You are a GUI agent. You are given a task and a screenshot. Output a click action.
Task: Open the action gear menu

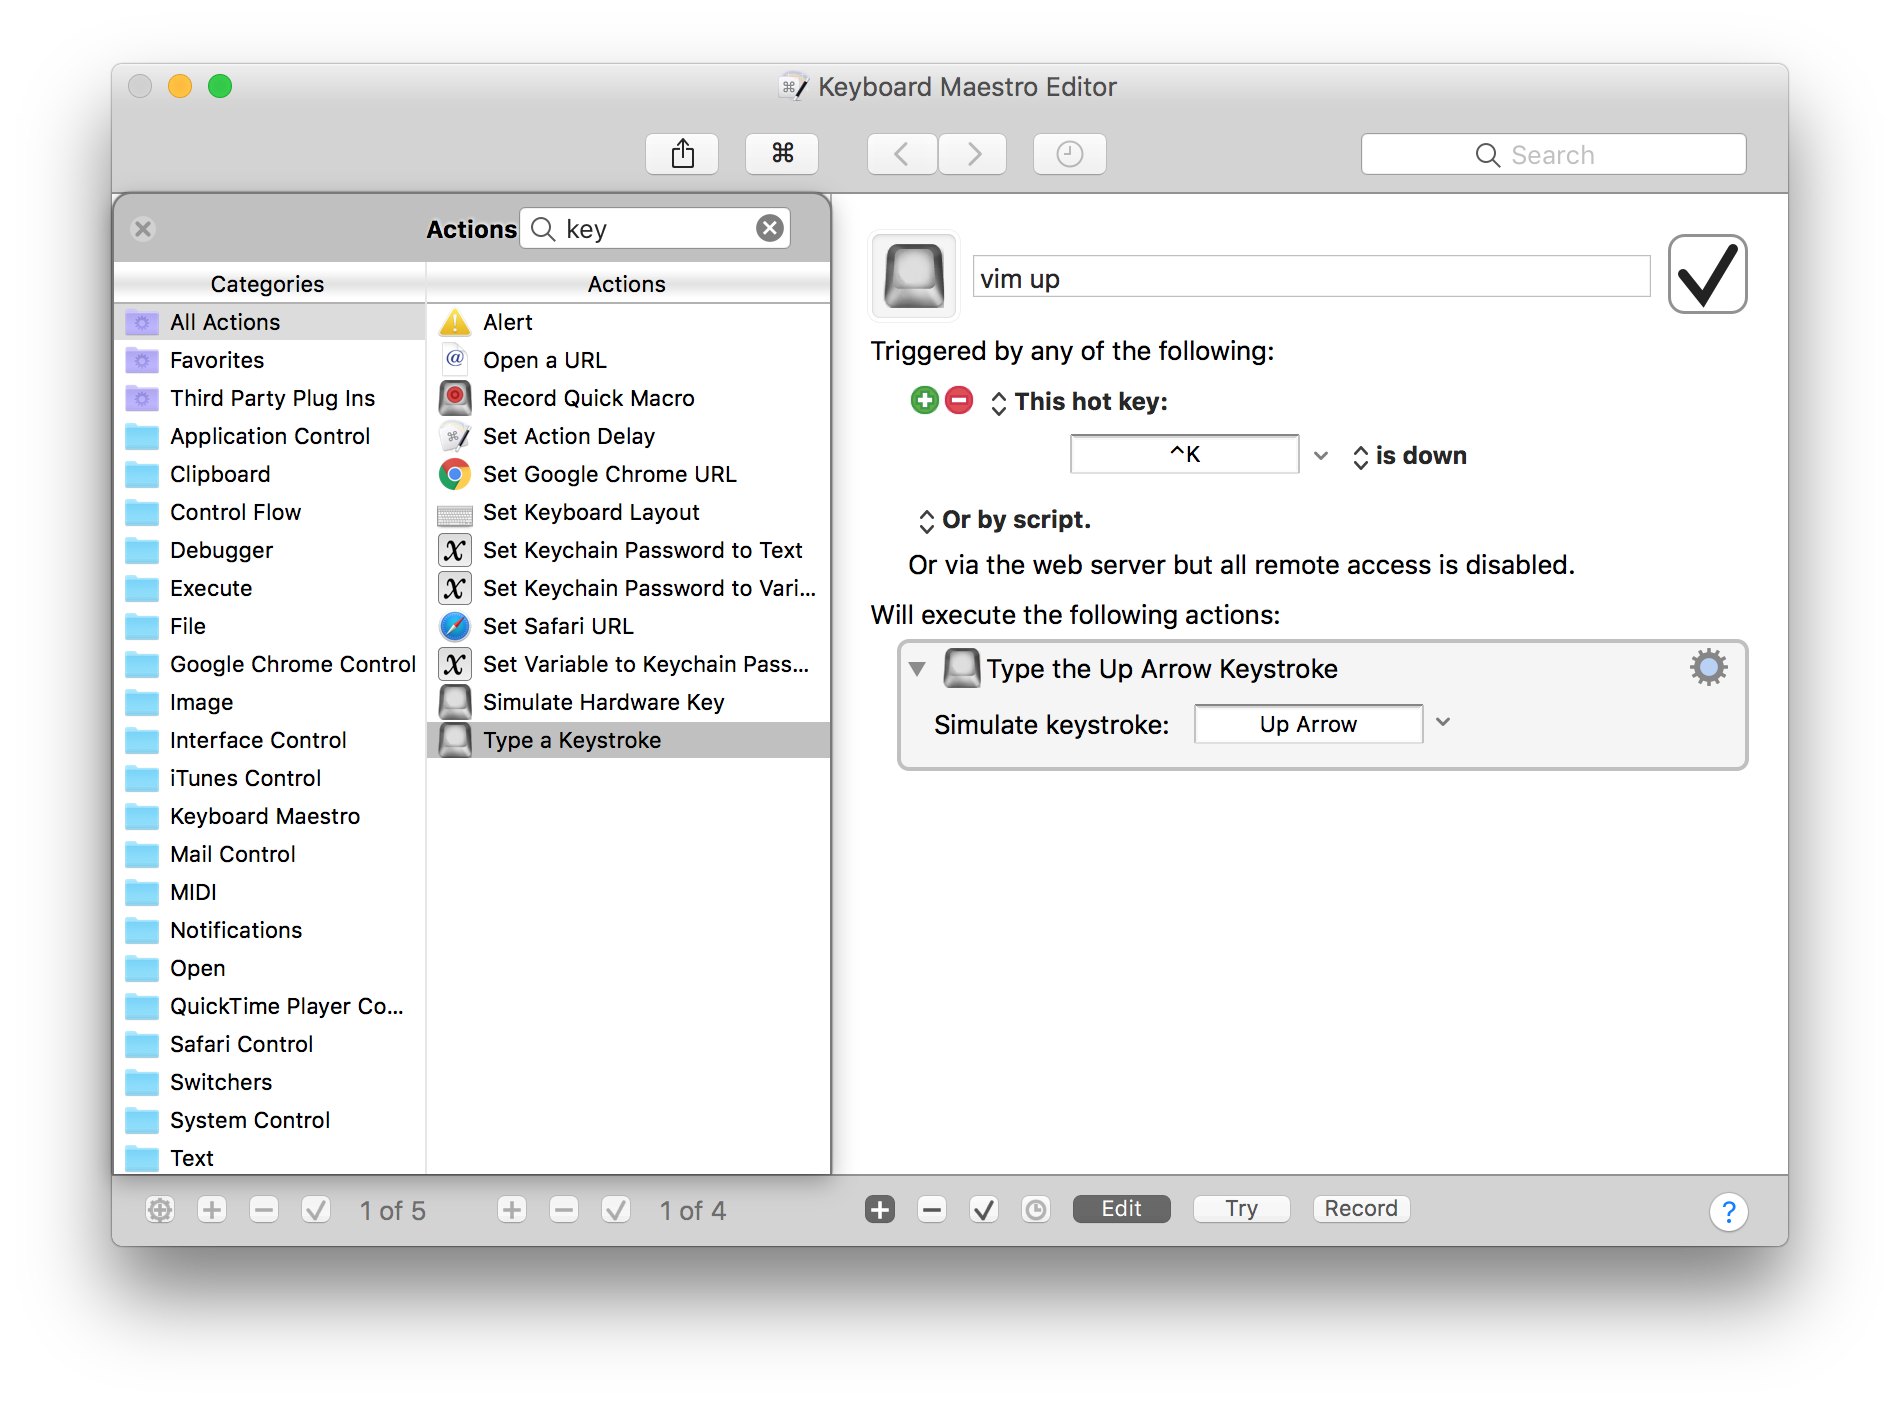(x=1708, y=667)
